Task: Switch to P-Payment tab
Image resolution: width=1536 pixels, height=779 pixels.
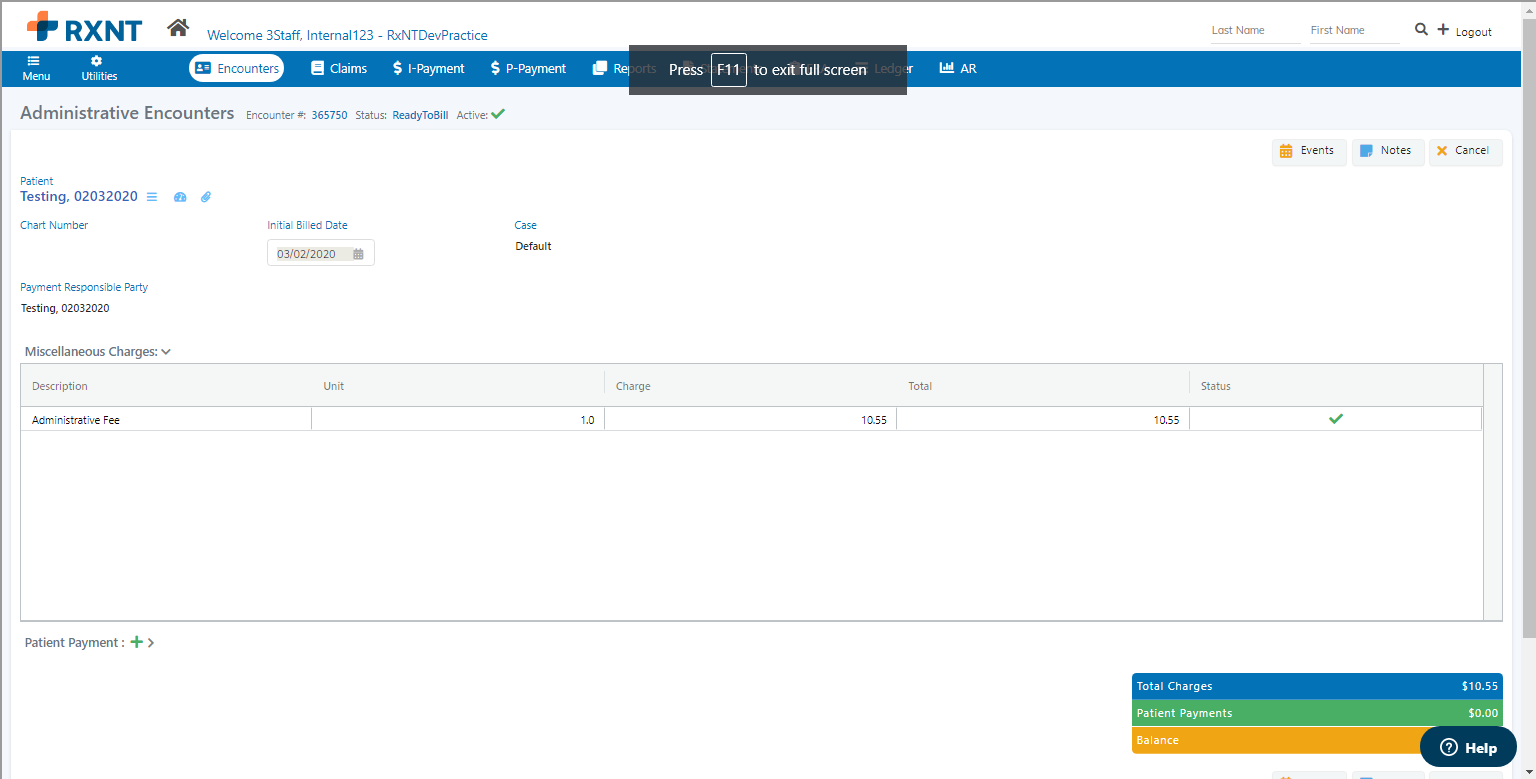Action: (x=528, y=68)
